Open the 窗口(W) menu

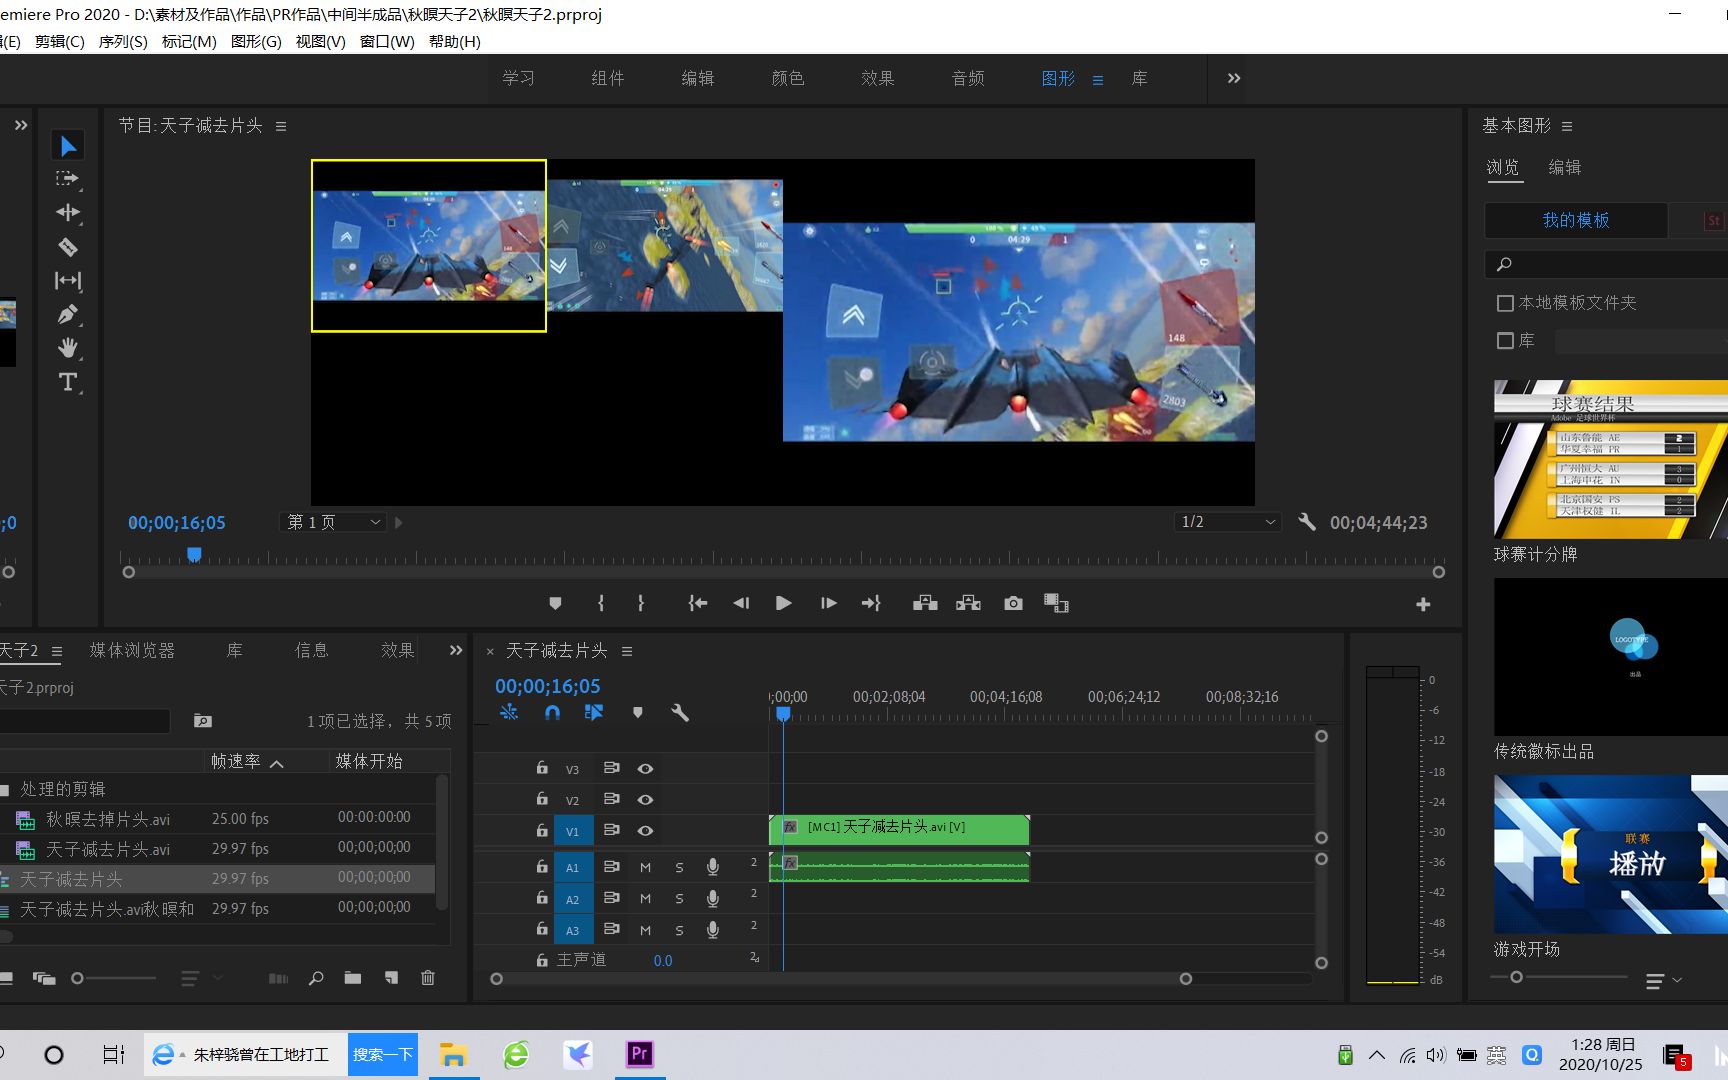387,41
